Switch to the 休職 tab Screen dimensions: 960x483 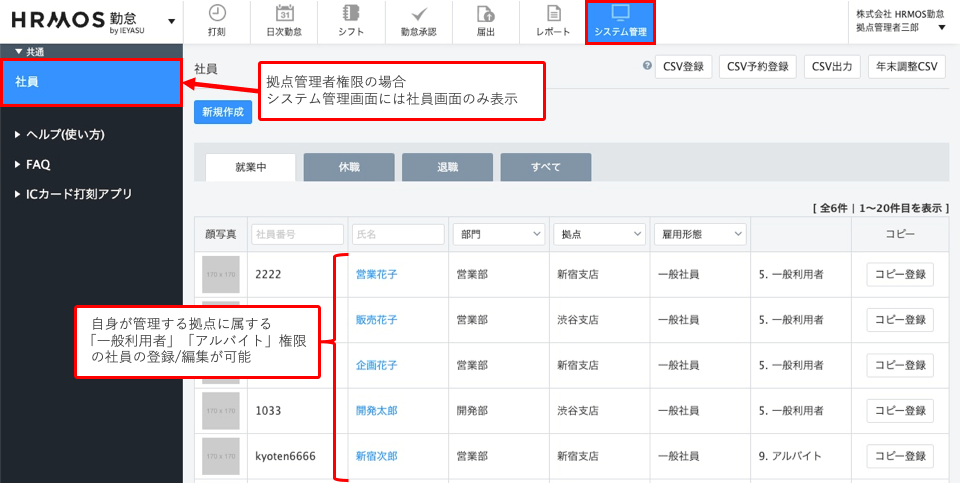349,167
